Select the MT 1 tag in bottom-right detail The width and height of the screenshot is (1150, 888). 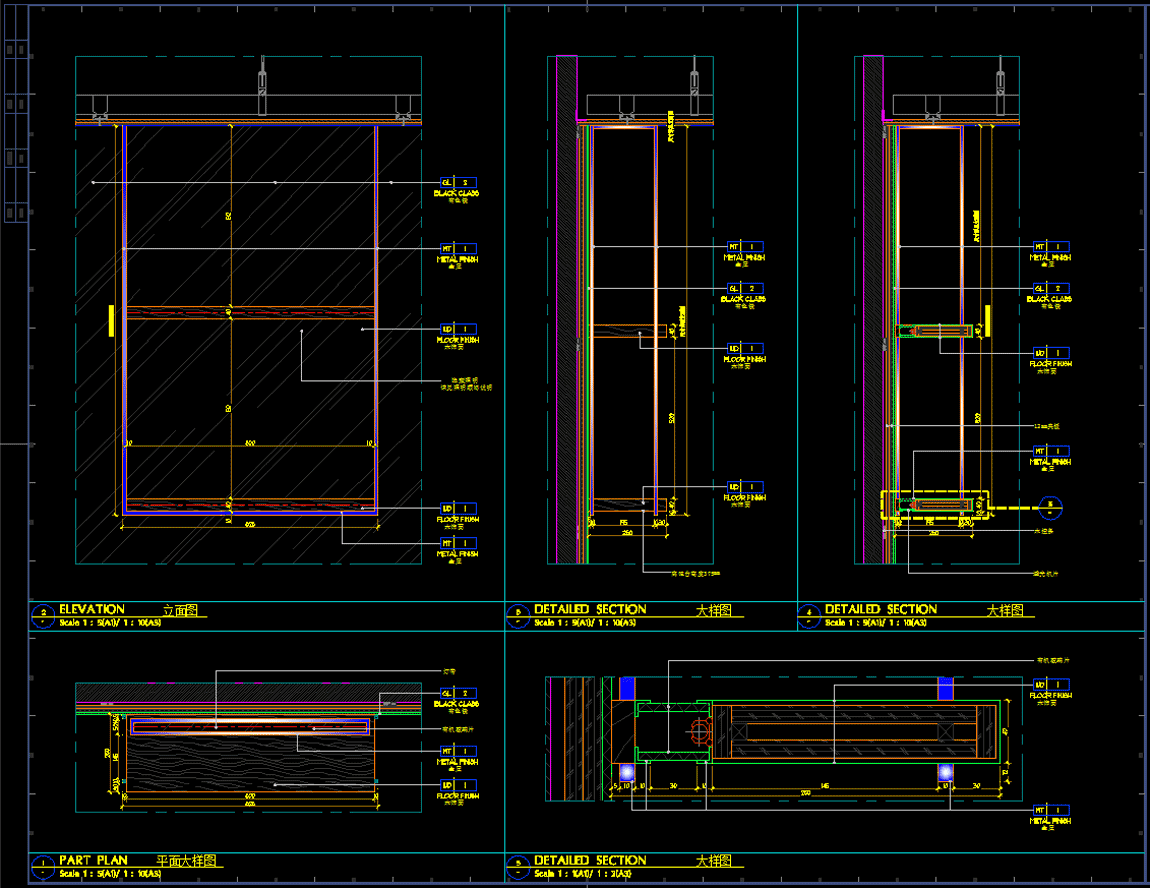click(1049, 810)
